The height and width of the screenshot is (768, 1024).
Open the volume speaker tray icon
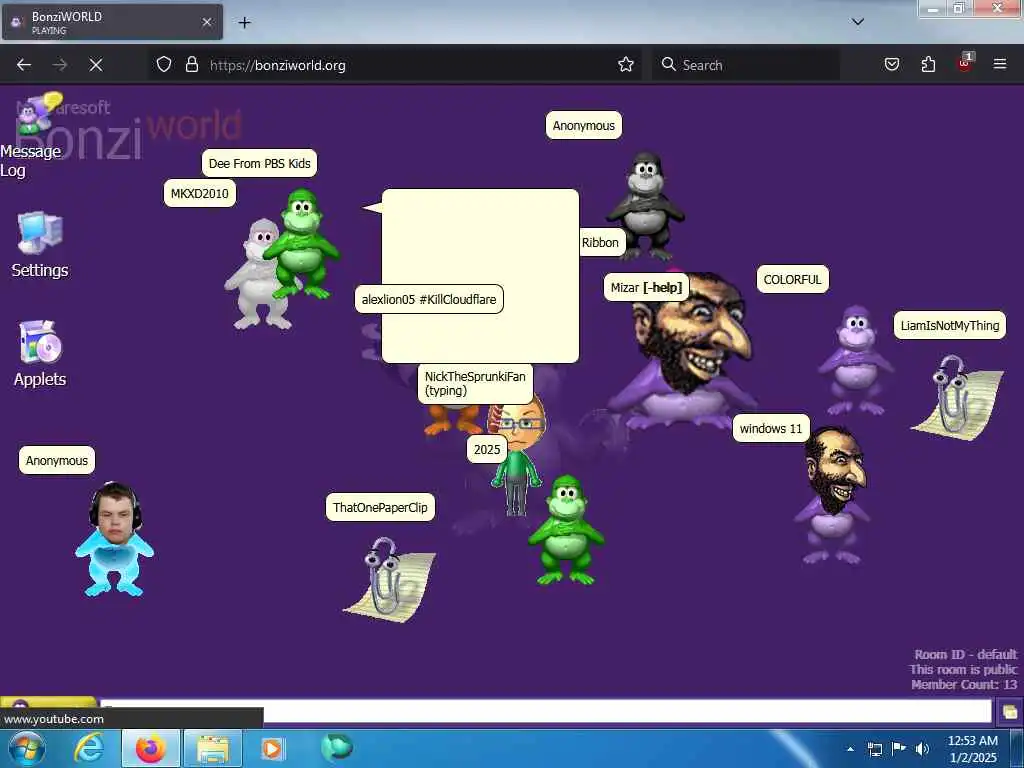(922, 749)
